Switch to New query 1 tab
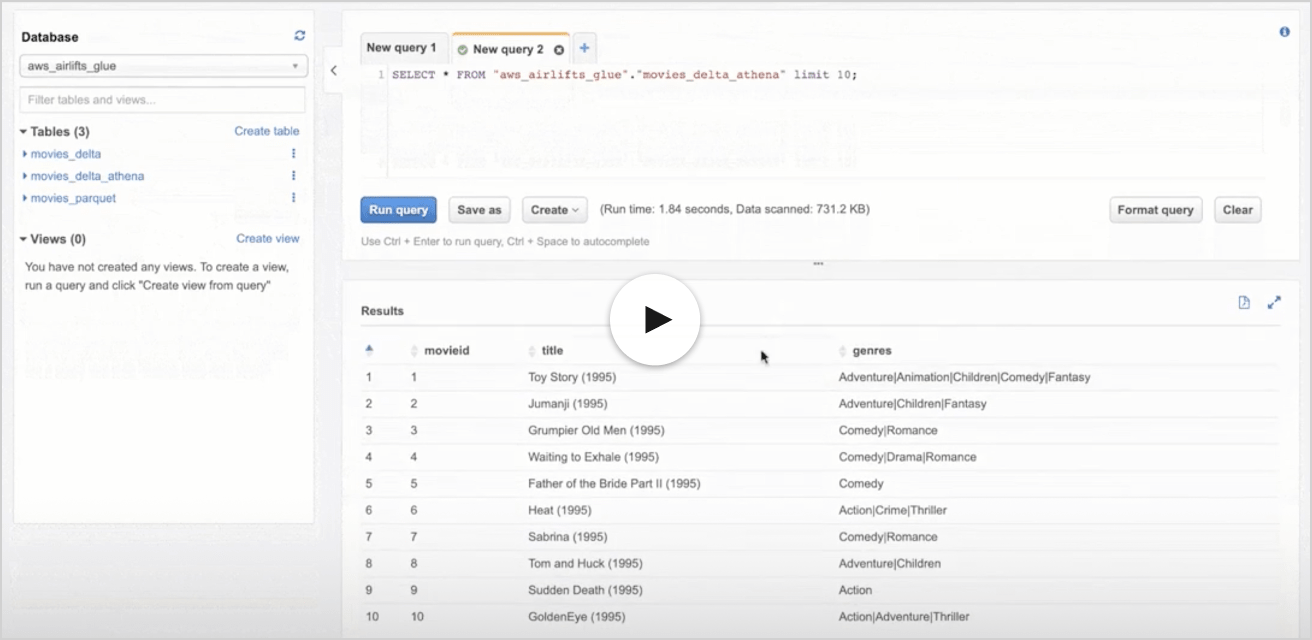Screen dimensions: 1312x640 (x=401, y=48)
